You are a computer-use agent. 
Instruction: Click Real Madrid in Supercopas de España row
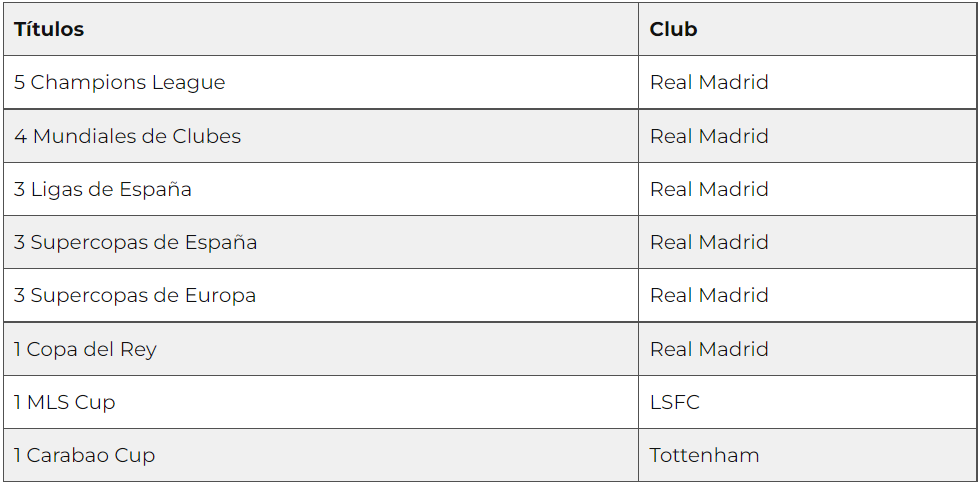tap(709, 242)
